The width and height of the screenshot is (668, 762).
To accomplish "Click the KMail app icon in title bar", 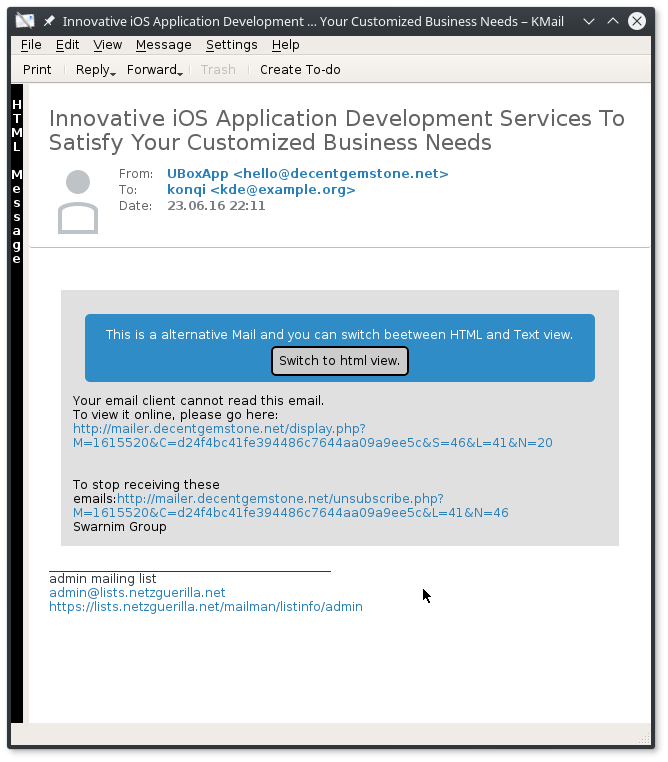I will (x=25, y=20).
